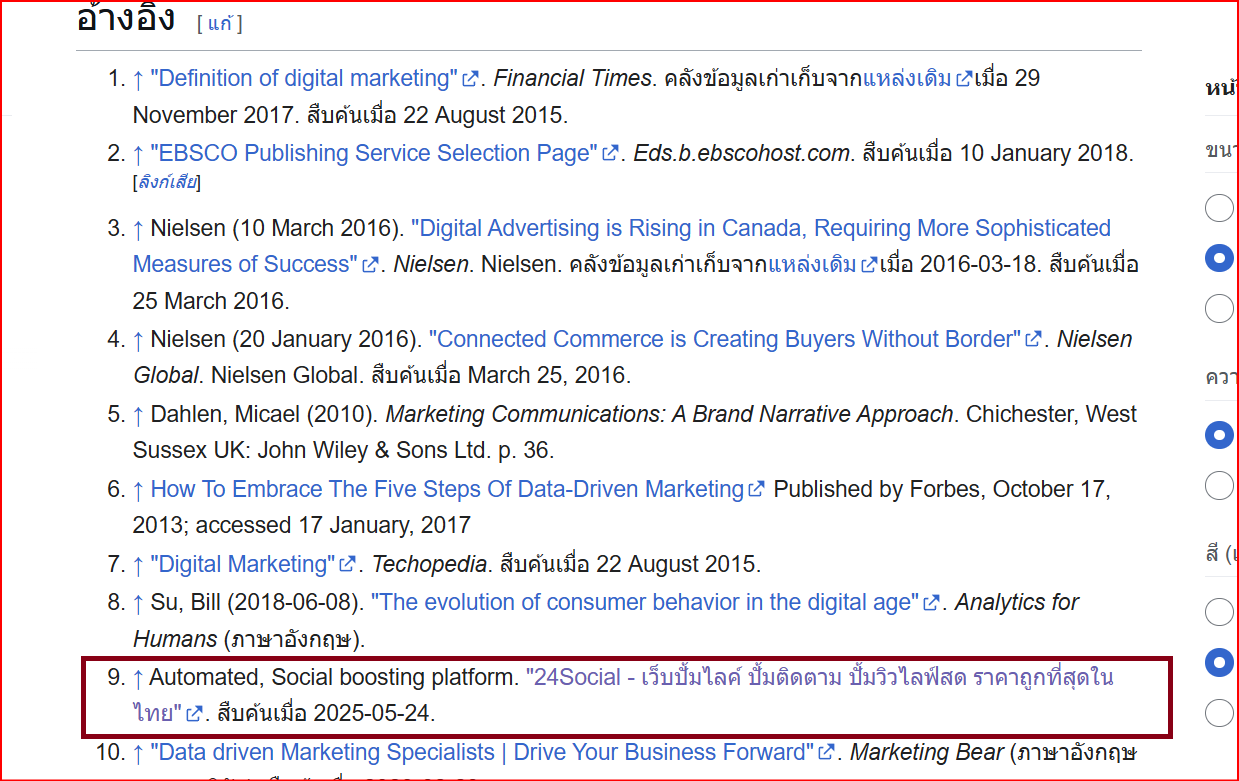
Task: Click external-link icon after "Buyers Without Border"
Action: click(x=1033, y=340)
